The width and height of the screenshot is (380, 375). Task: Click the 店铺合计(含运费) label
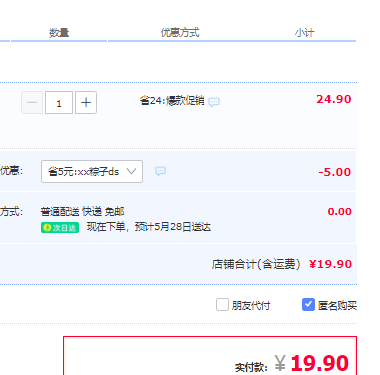pos(256,264)
